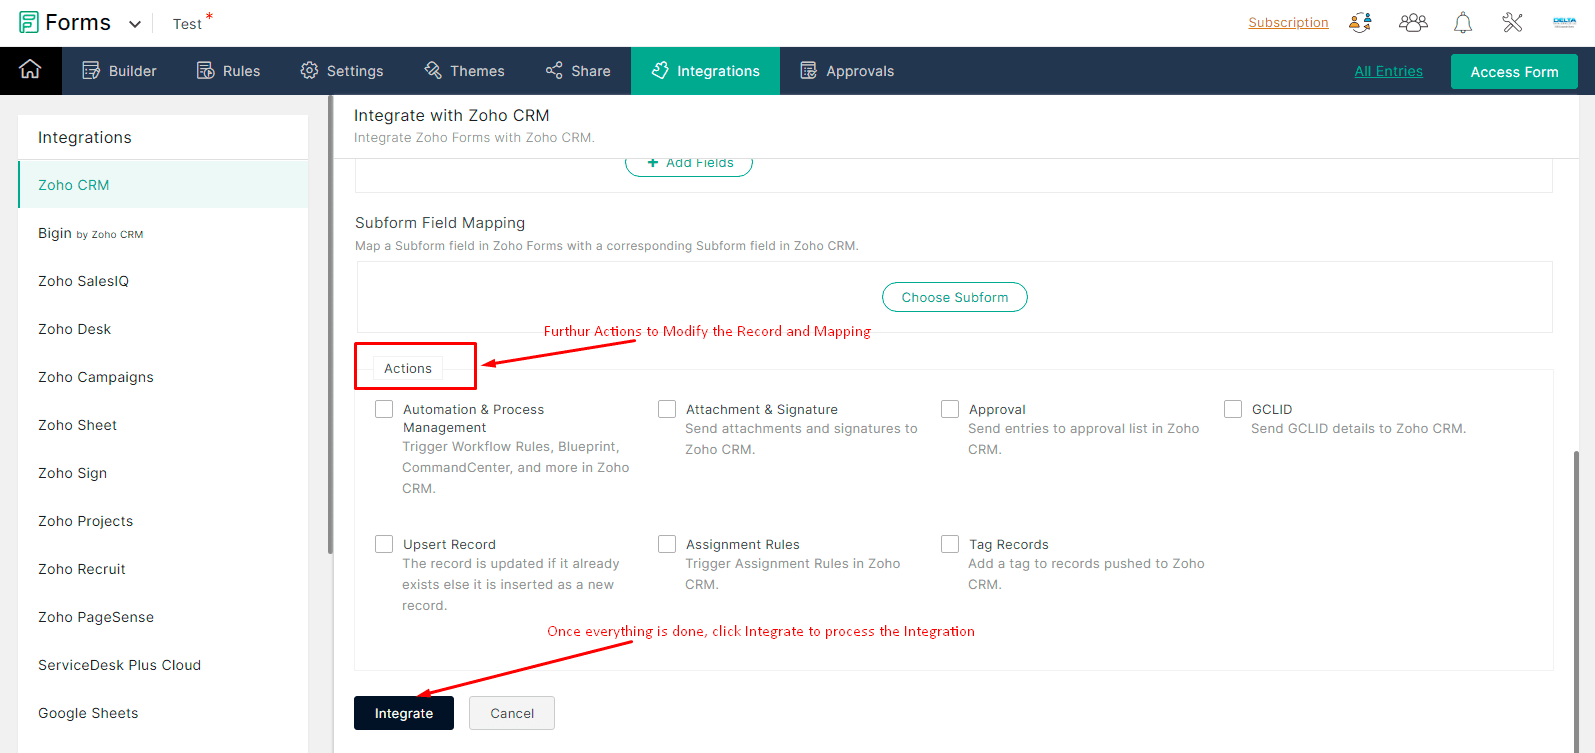Click the Actions section label
Screen dimensions: 1595x753
(408, 368)
